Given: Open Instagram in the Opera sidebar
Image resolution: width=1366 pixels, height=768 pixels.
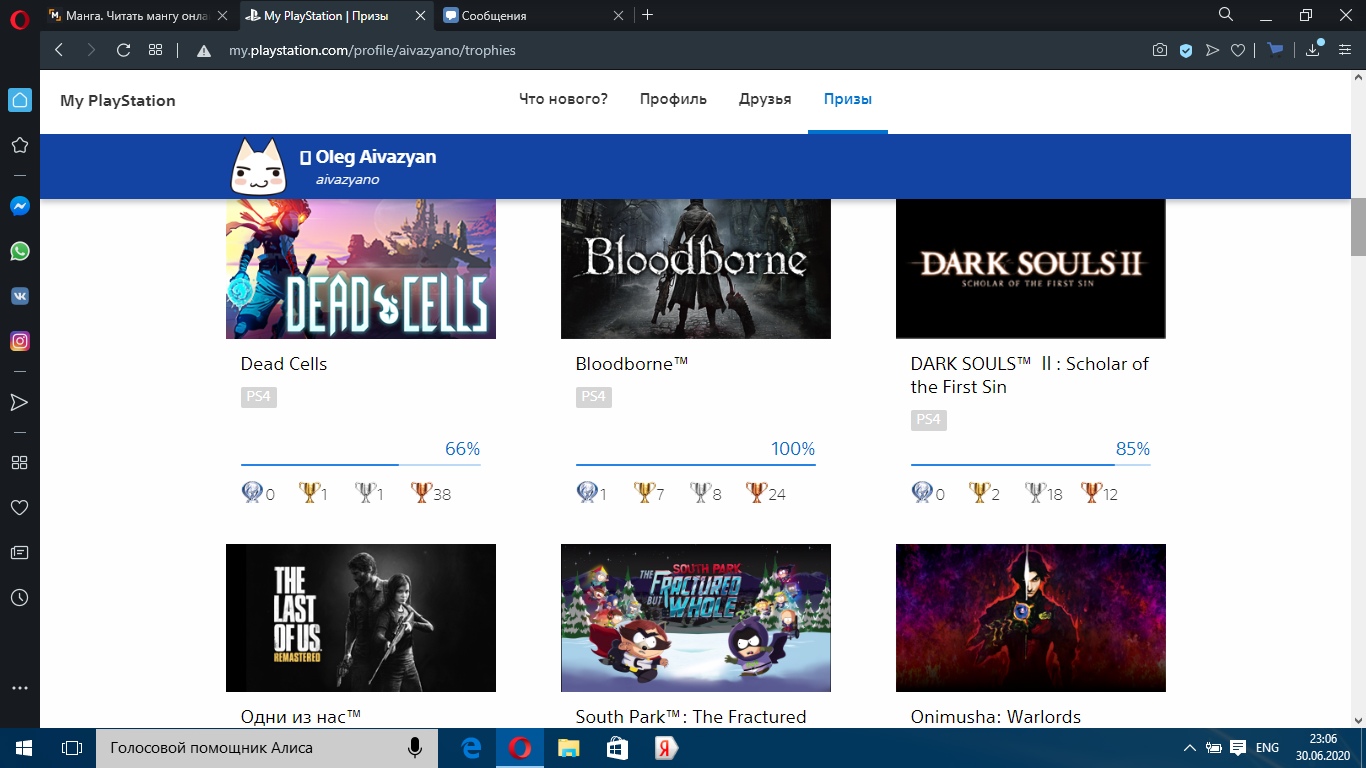Looking at the screenshot, I should tap(19, 341).
